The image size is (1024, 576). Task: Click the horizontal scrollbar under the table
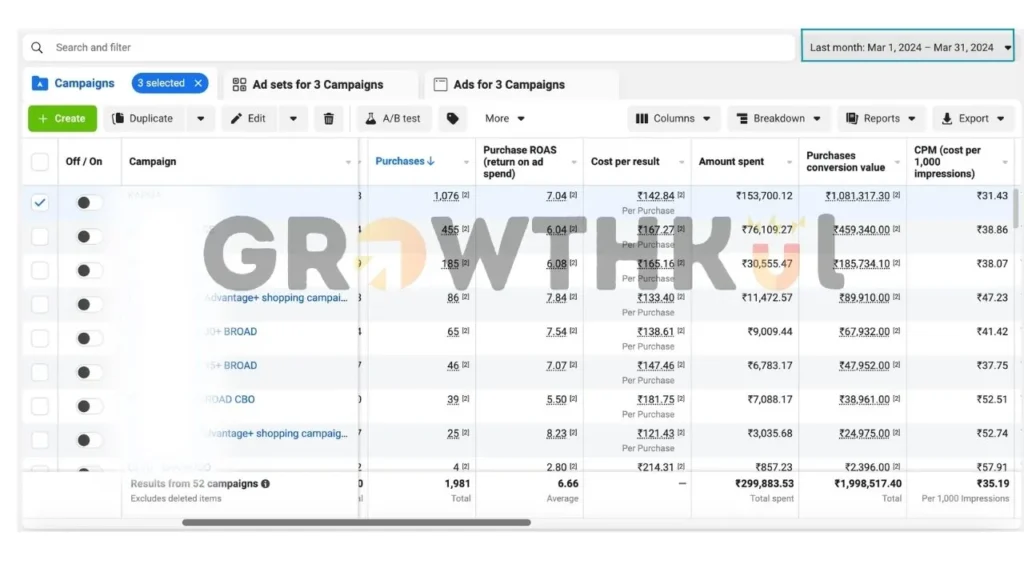pyautogui.click(x=355, y=522)
